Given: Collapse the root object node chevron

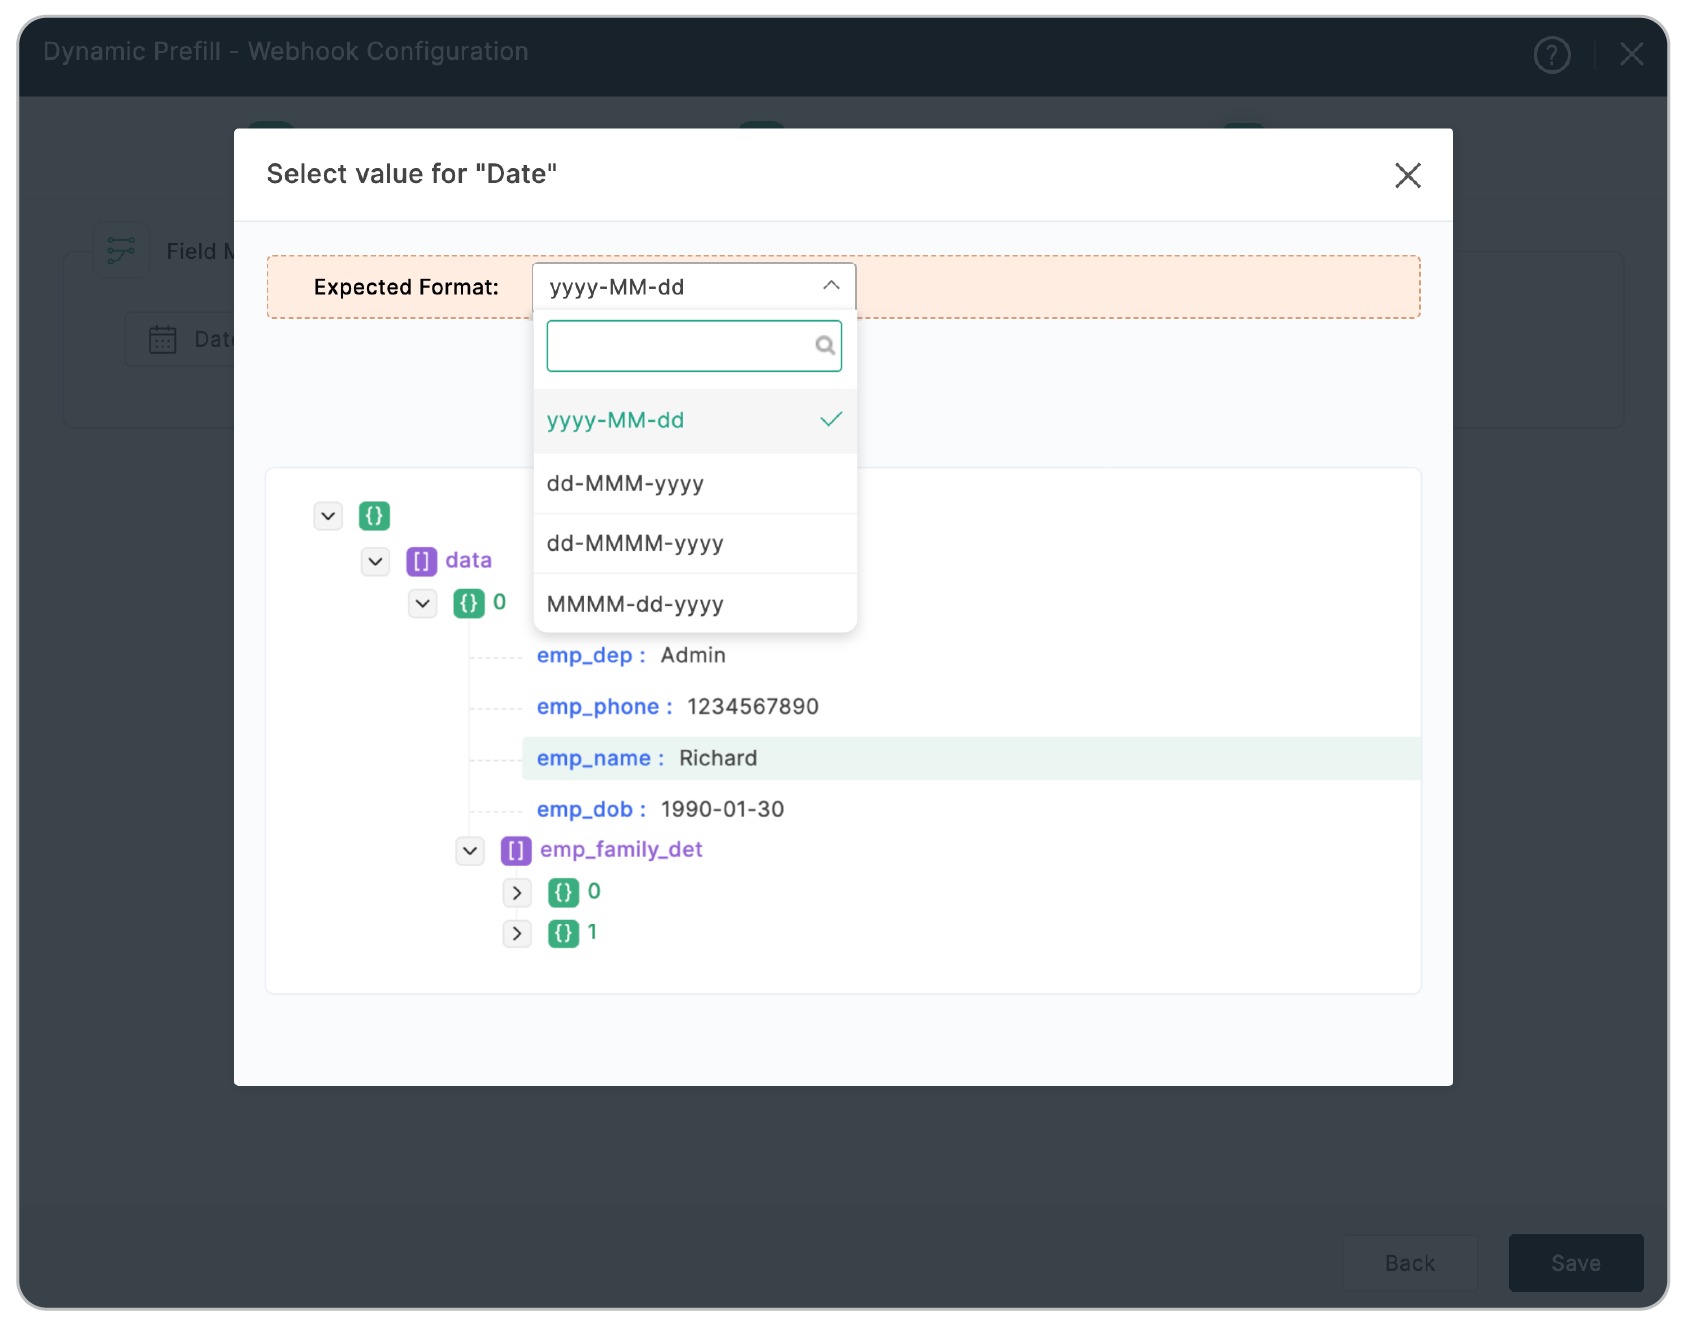Looking at the screenshot, I should (328, 516).
